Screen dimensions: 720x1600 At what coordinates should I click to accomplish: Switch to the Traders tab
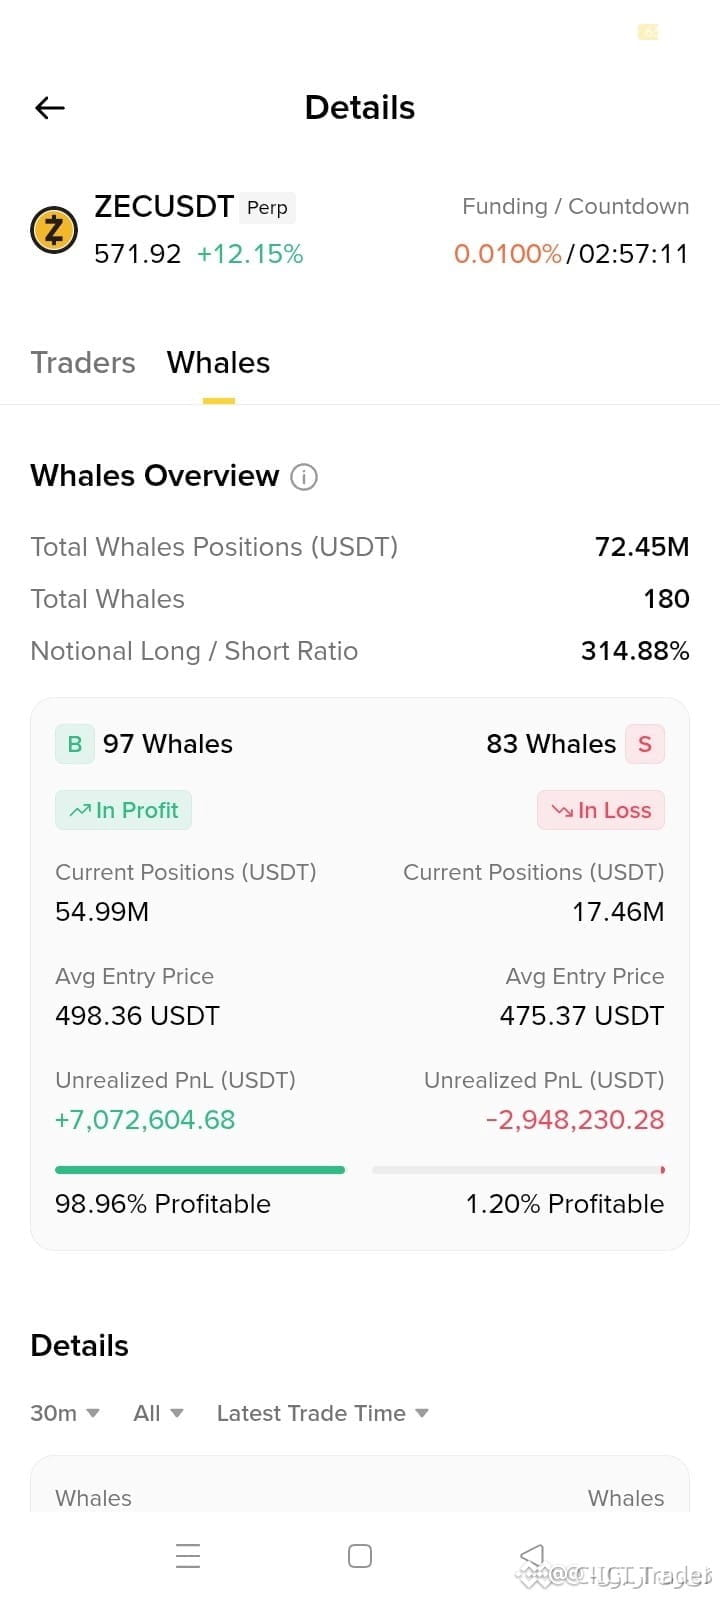click(83, 362)
